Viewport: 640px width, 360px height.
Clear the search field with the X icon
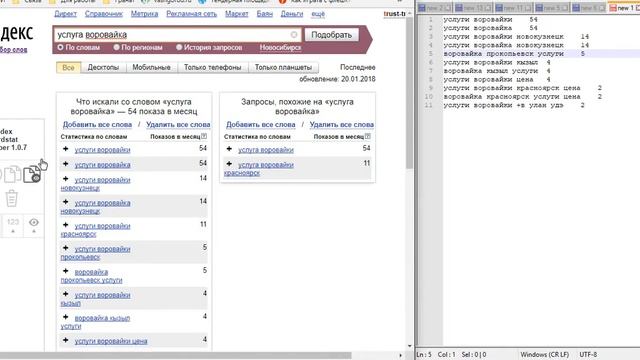[x=294, y=35]
